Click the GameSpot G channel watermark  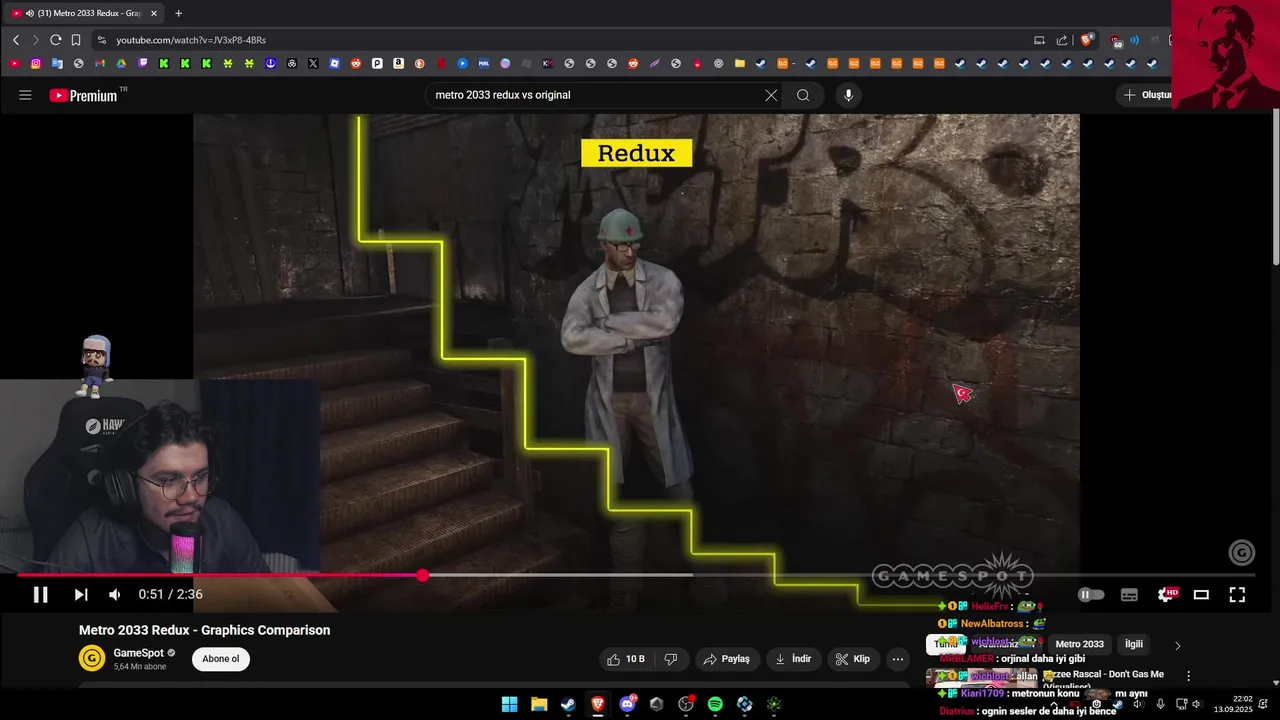1241,552
